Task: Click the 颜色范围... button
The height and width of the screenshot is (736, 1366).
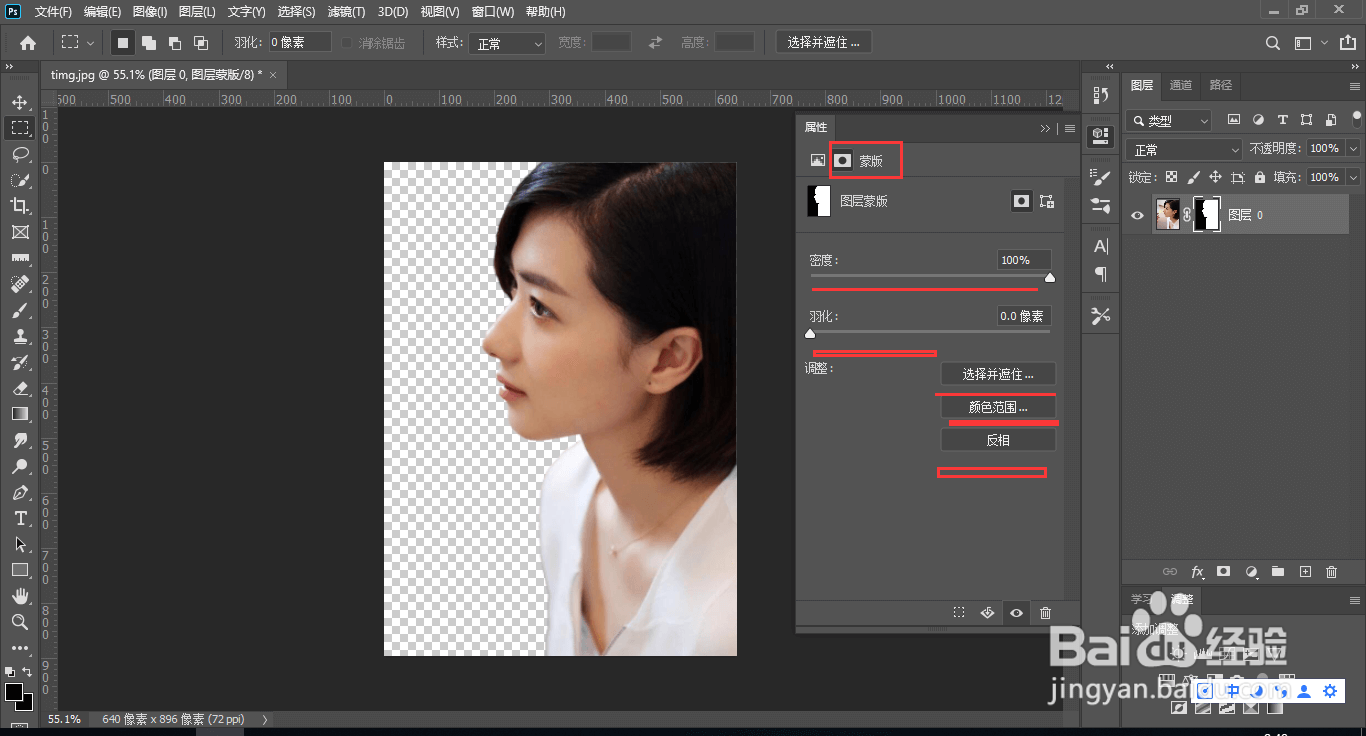Action: click(x=998, y=407)
